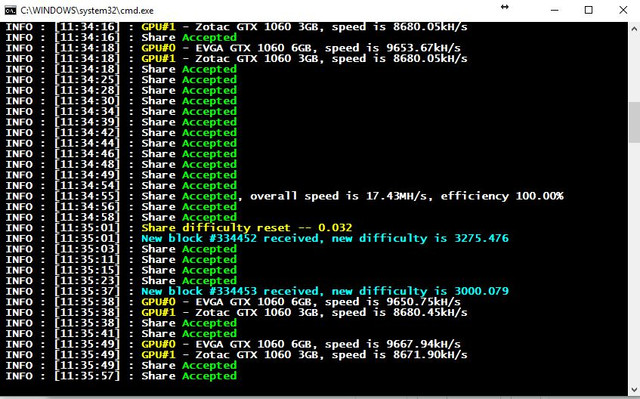Click 'GPU#0' on the 11:35:38 line
This screenshot has width=640, height=399.
[158, 302]
